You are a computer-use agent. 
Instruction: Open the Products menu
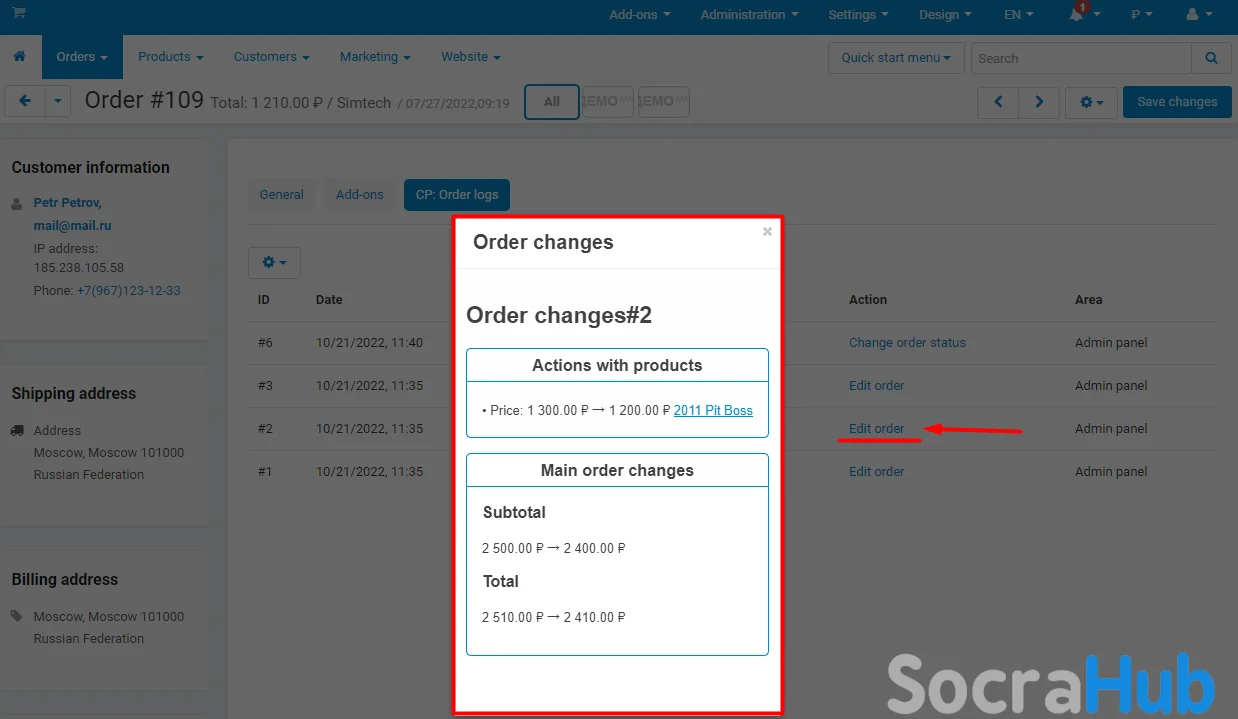pyautogui.click(x=171, y=57)
